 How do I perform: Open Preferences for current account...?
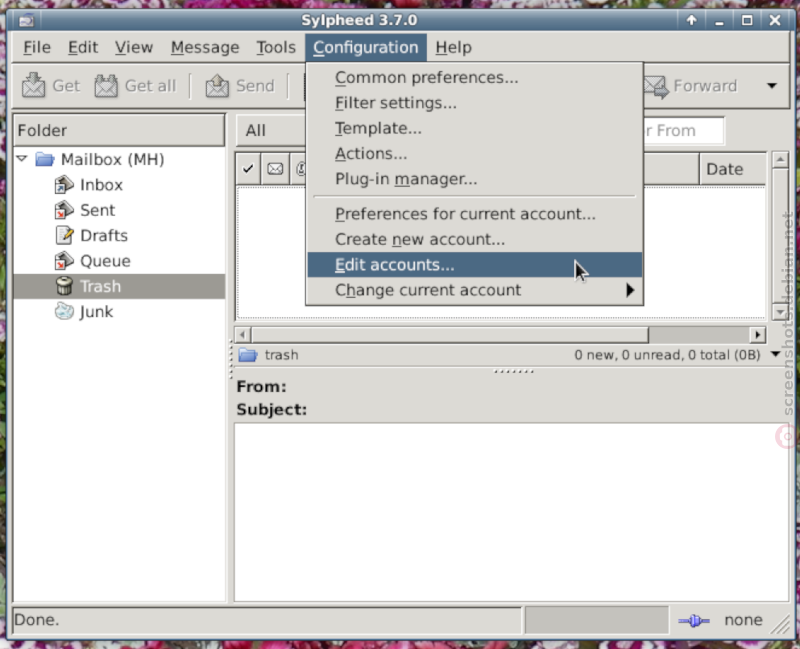click(x=474, y=214)
